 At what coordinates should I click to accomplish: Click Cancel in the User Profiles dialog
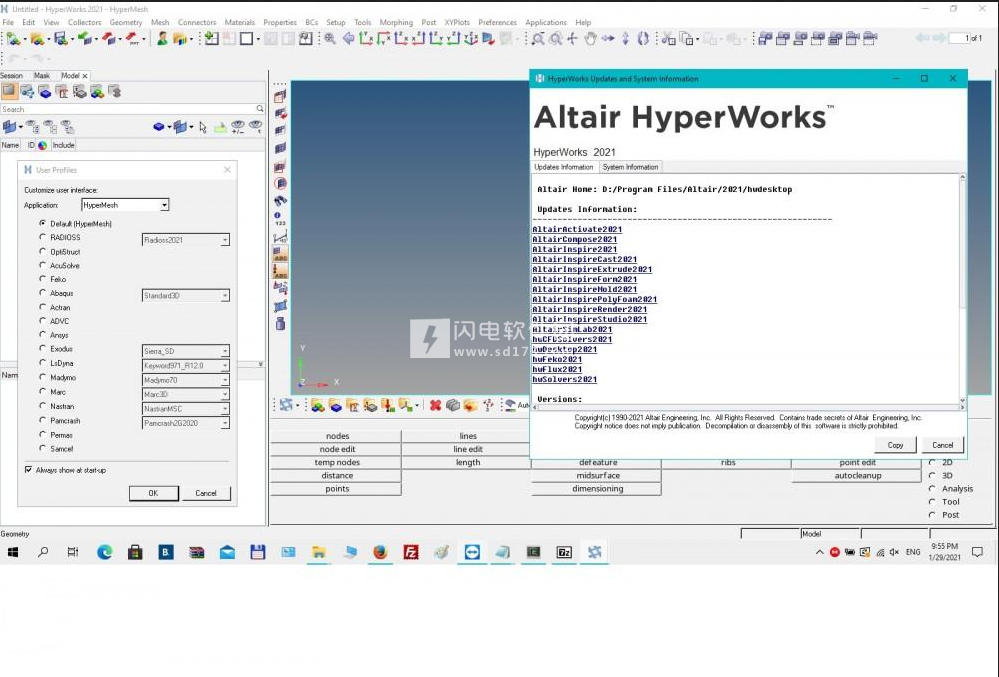206,493
